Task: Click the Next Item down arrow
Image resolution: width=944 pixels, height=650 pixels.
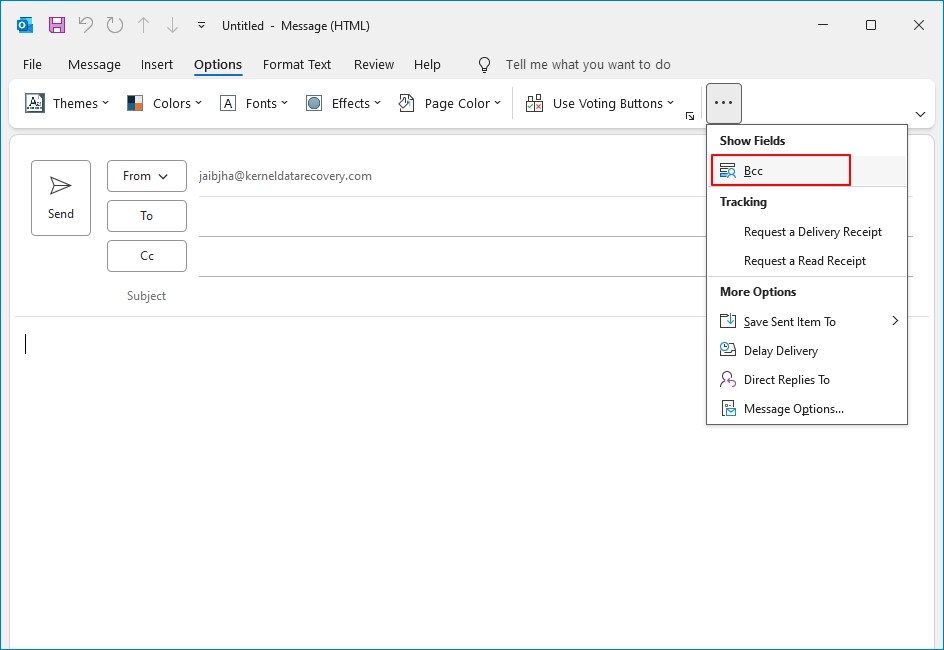Action: 172,25
